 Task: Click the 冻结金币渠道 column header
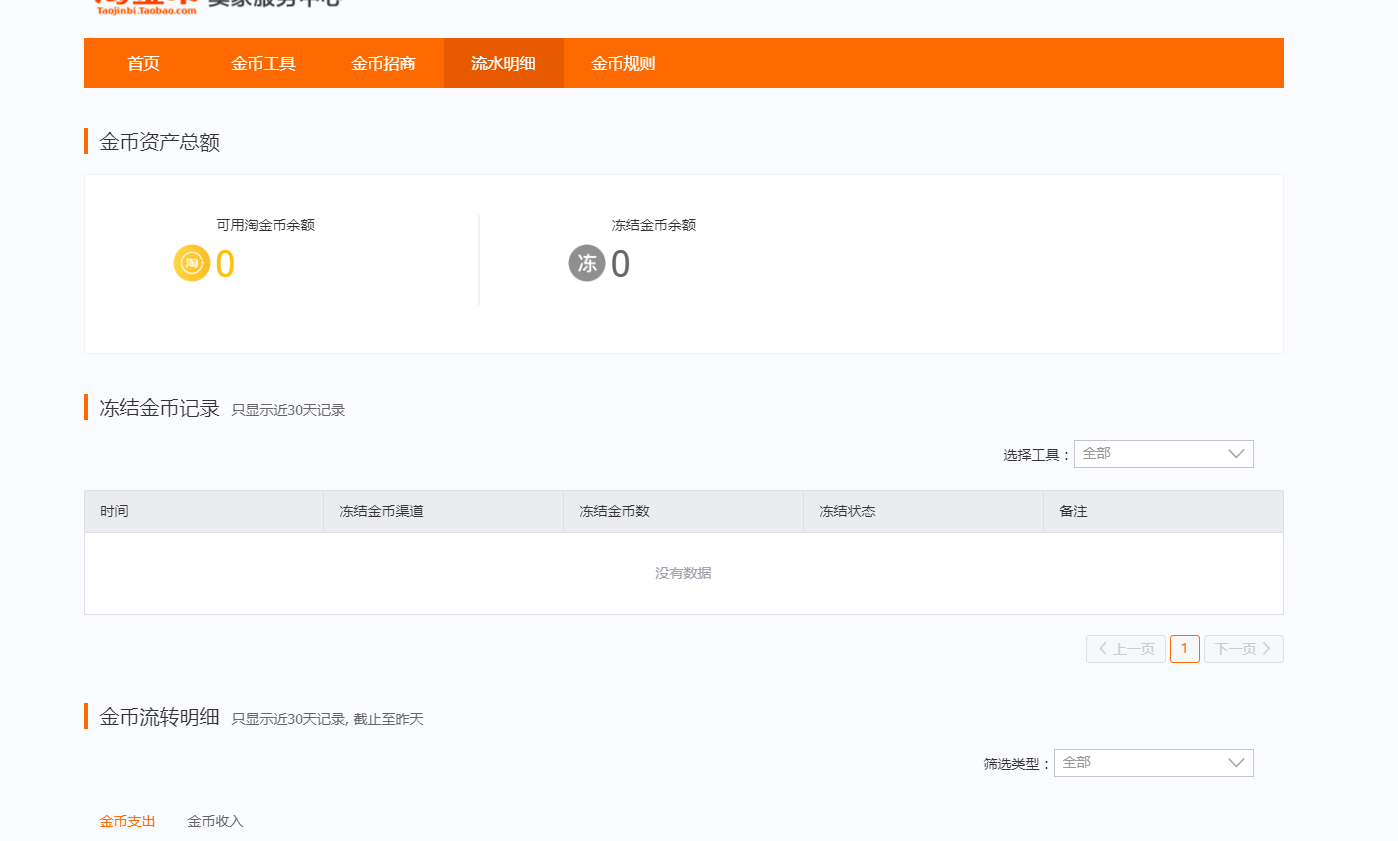(x=381, y=511)
